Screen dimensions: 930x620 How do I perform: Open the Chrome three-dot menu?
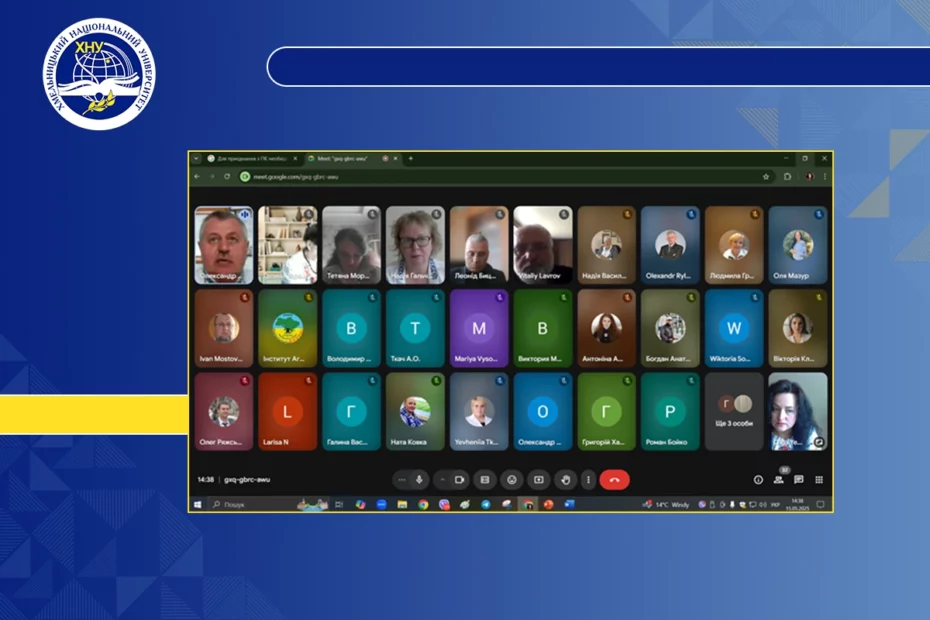pyautogui.click(x=824, y=176)
